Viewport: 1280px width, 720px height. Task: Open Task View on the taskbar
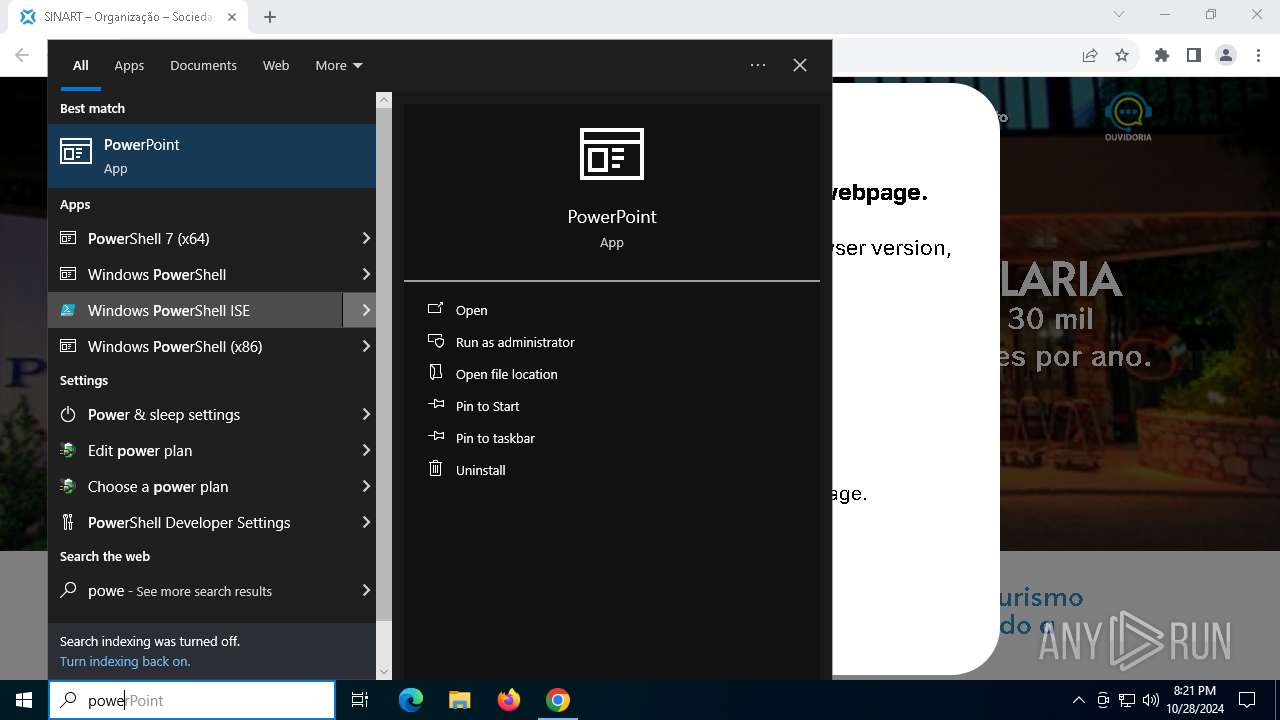click(360, 700)
